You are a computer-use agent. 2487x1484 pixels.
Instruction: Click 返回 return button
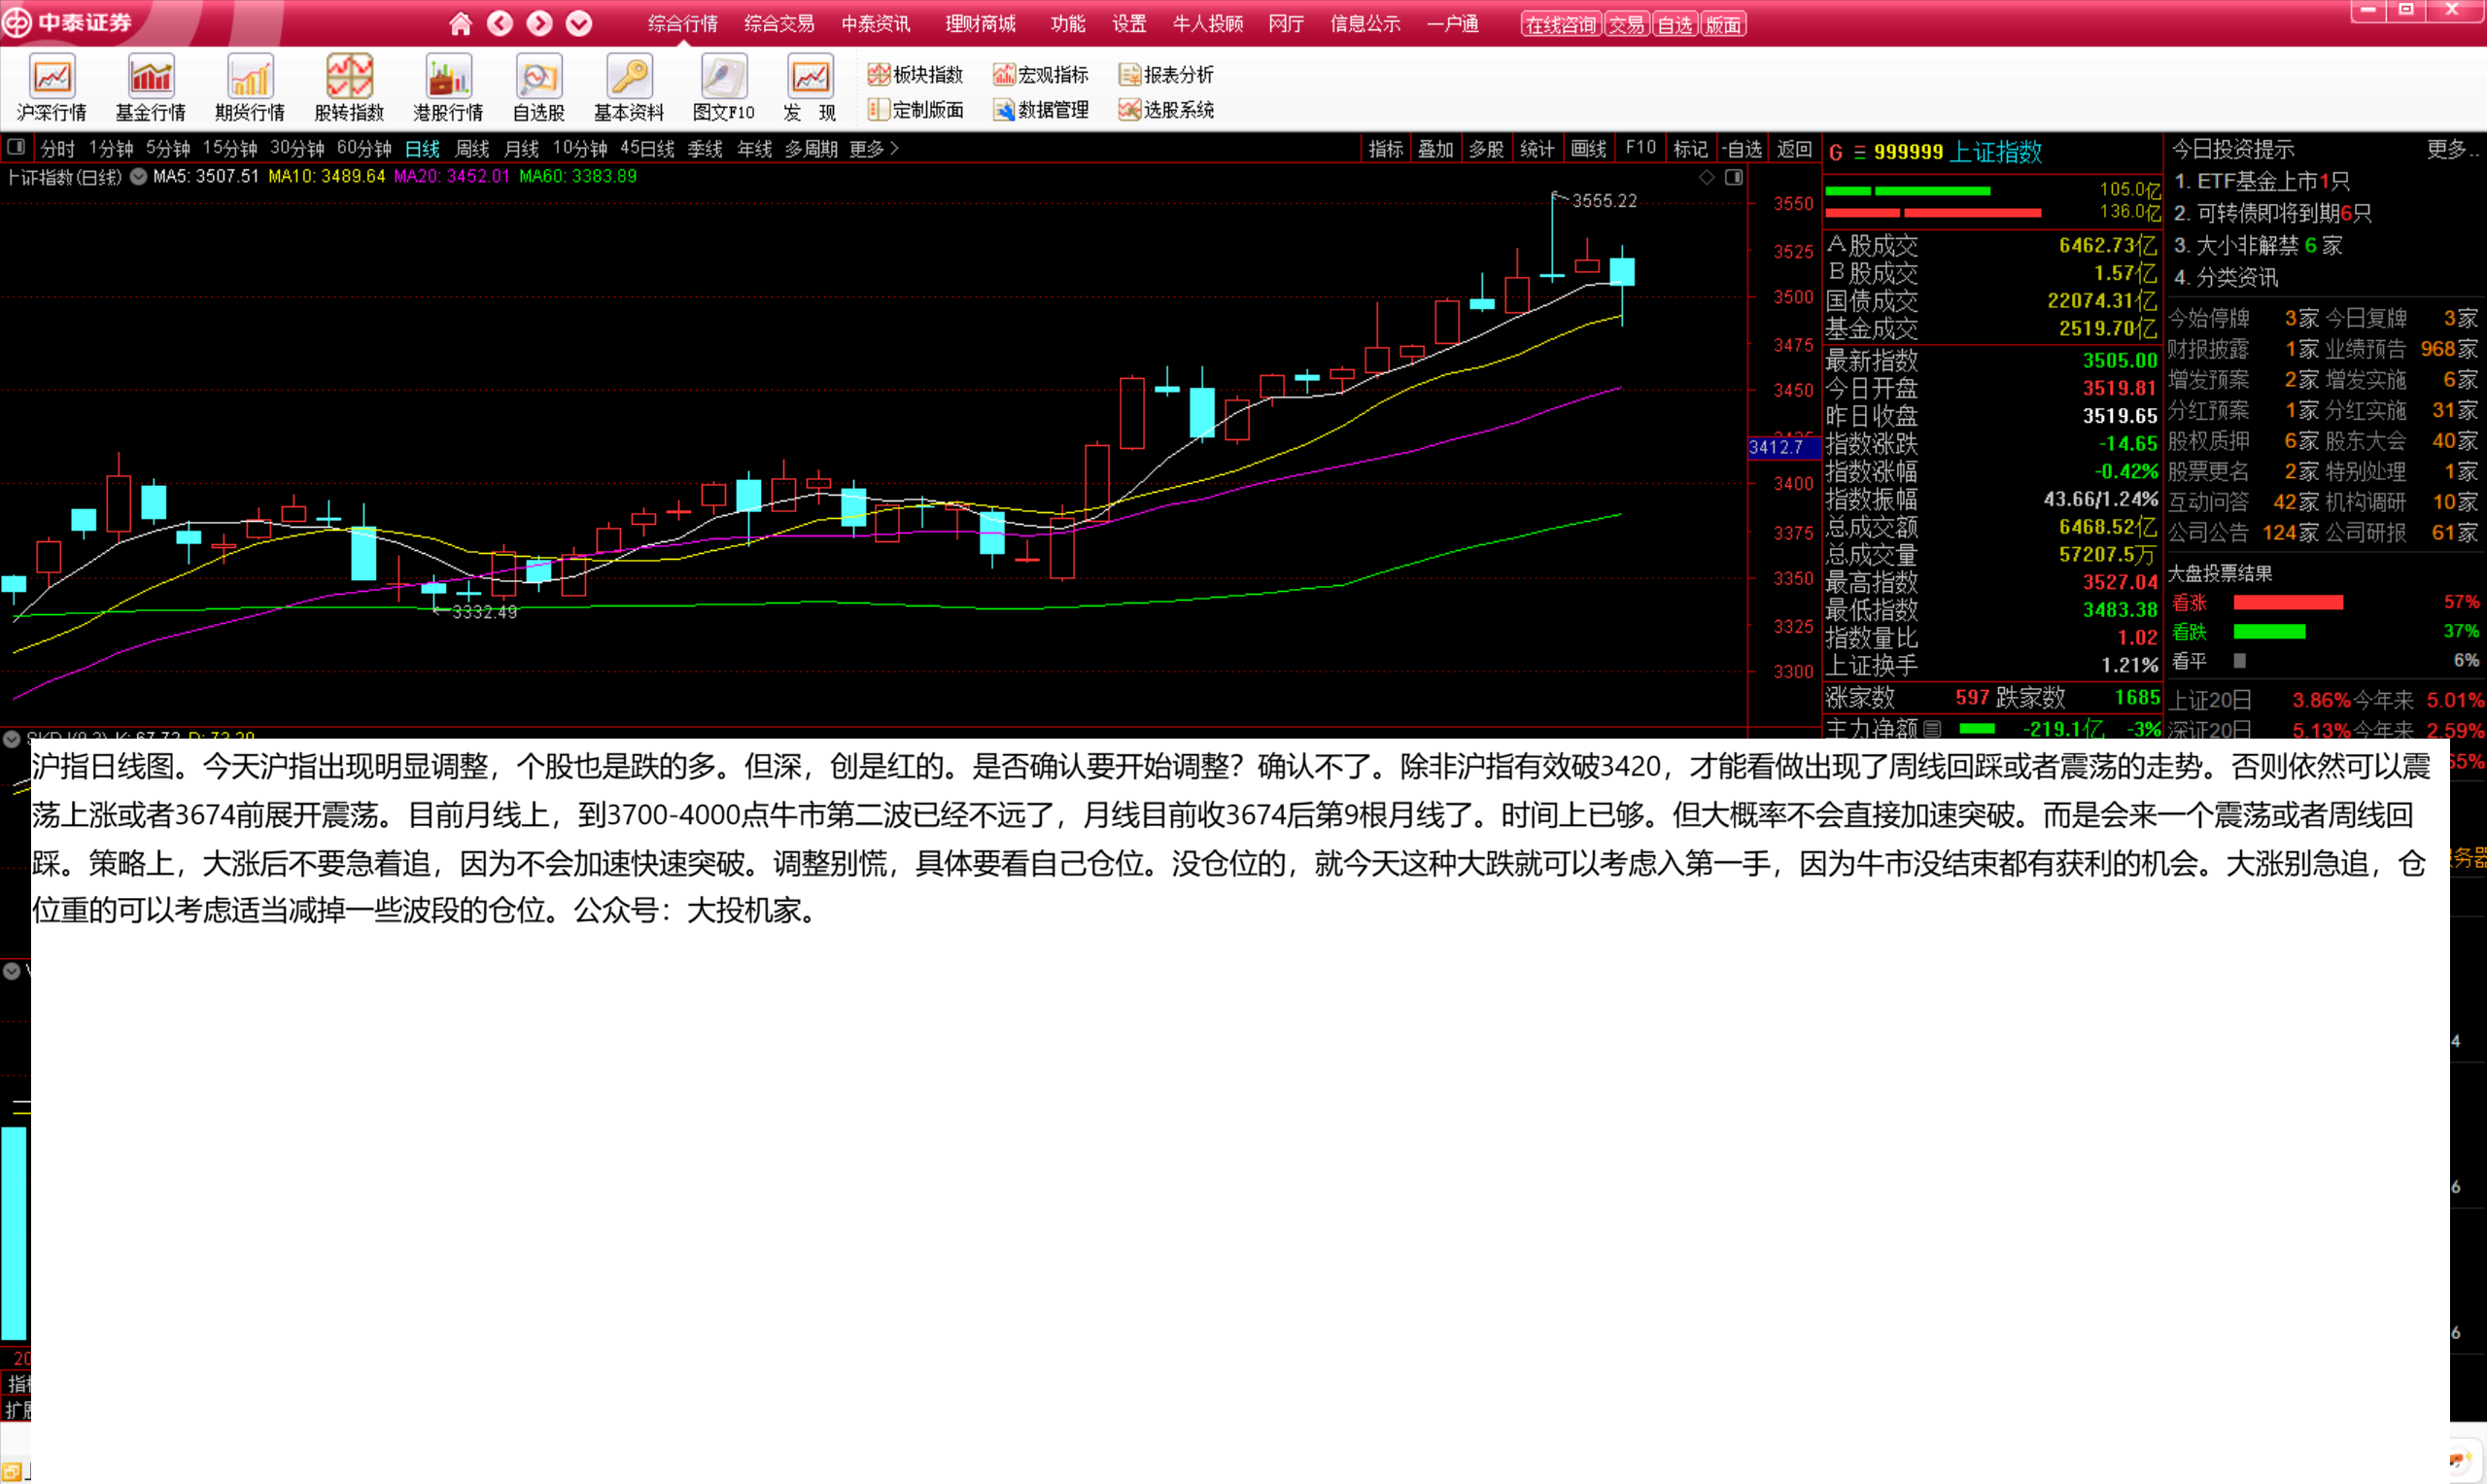tap(1794, 149)
